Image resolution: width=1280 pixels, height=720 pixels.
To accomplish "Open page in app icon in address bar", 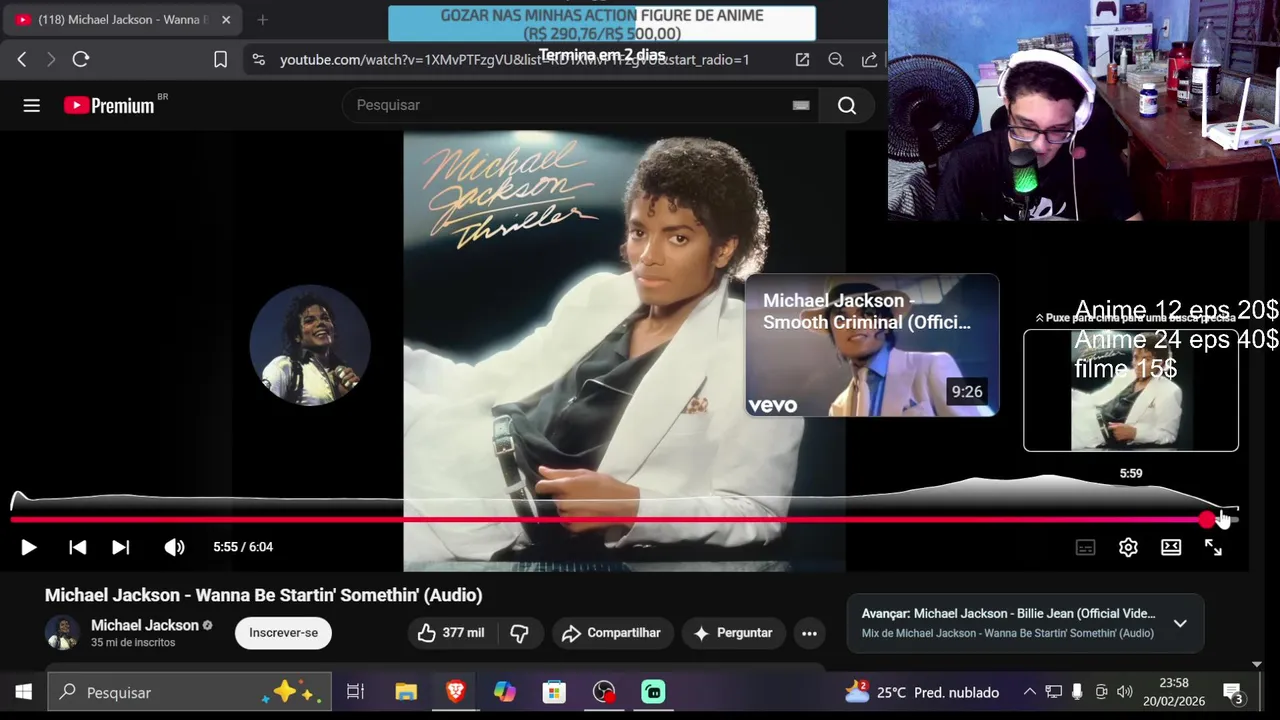I will tap(802, 60).
